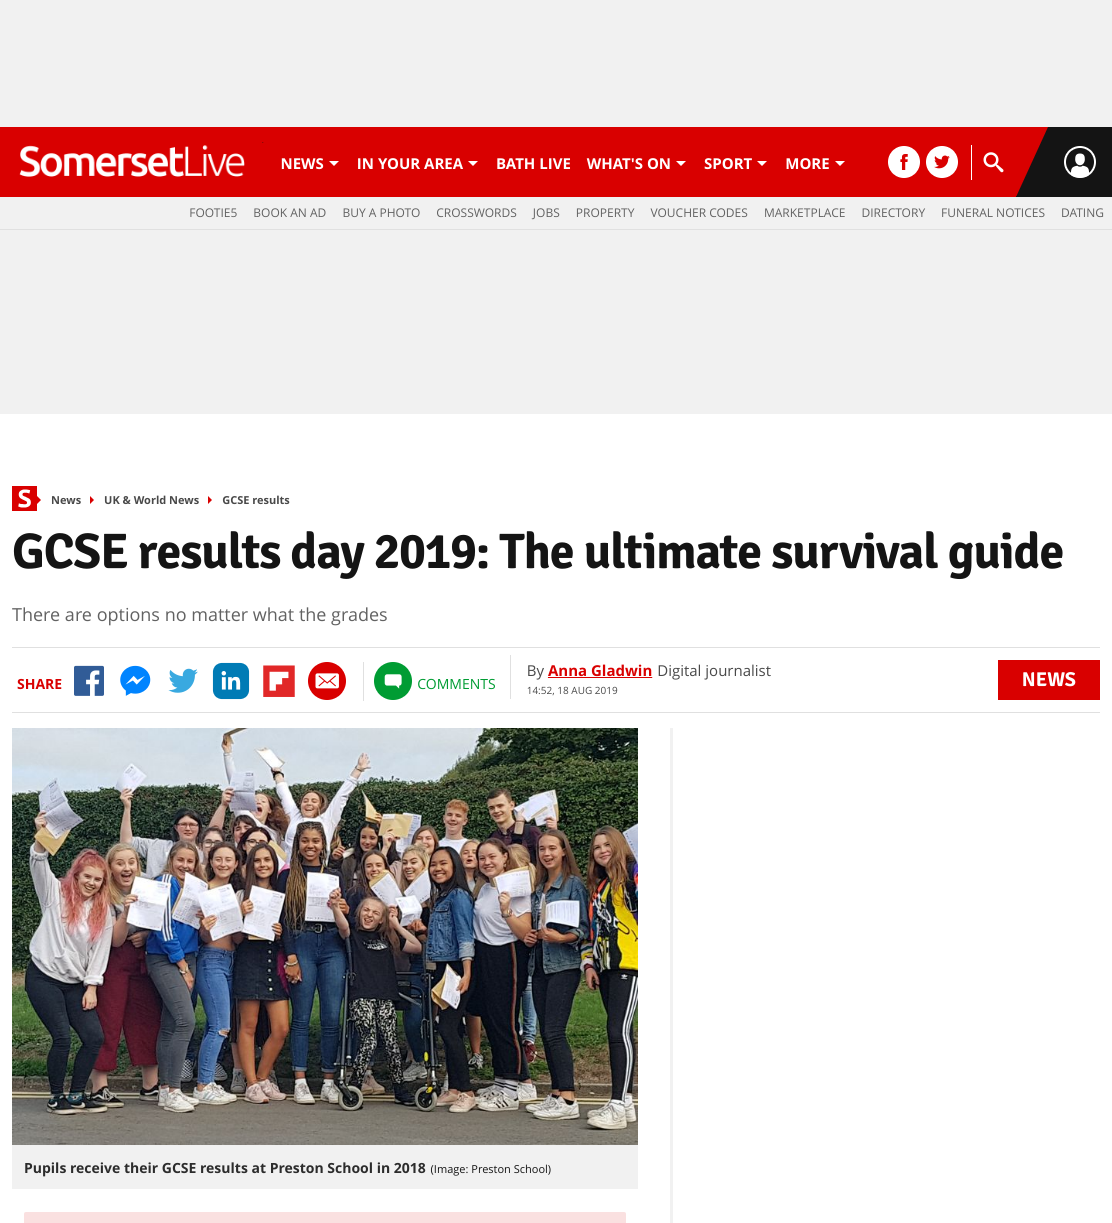The image size is (1112, 1223).
Task: Expand In Your Area dropdown
Action: click(x=417, y=163)
